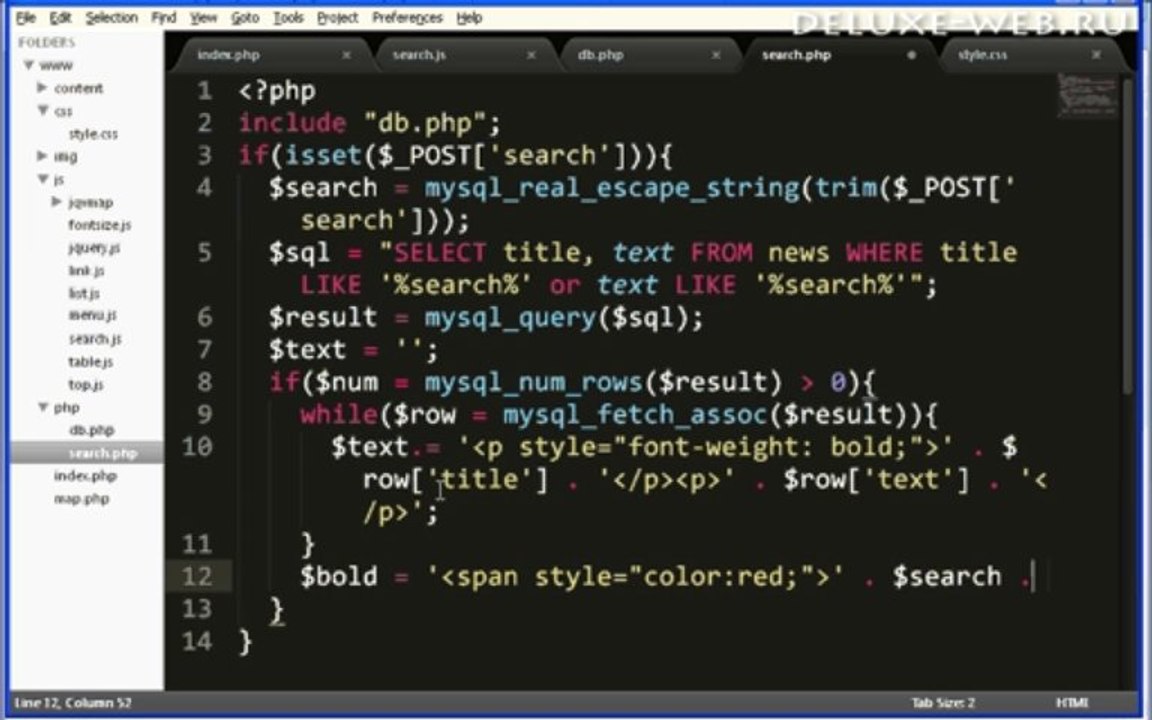The height and width of the screenshot is (720, 1152).
Task: Open the Find menu
Action: [x=164, y=18]
